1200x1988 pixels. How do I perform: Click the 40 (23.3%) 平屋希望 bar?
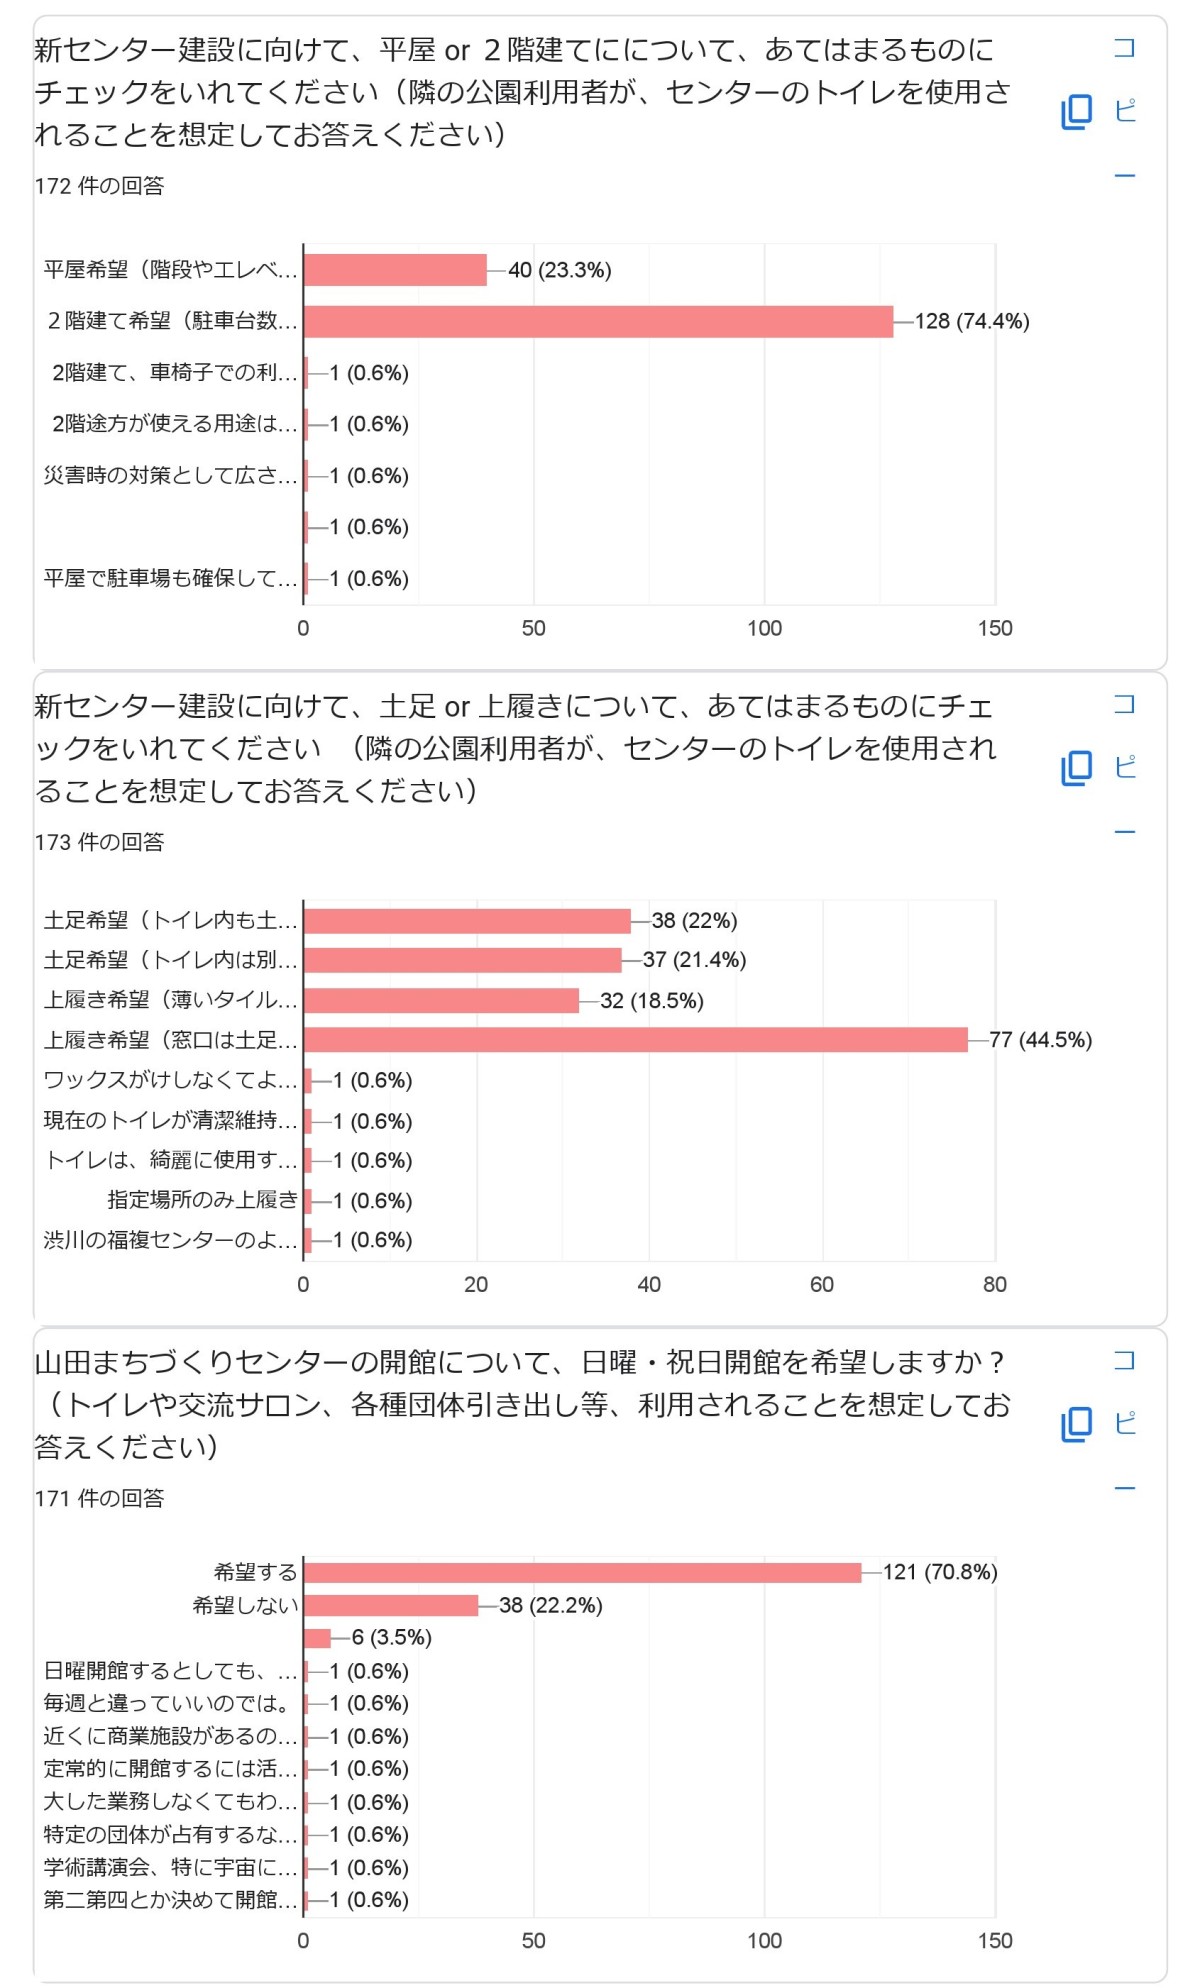pyautogui.click(x=395, y=270)
